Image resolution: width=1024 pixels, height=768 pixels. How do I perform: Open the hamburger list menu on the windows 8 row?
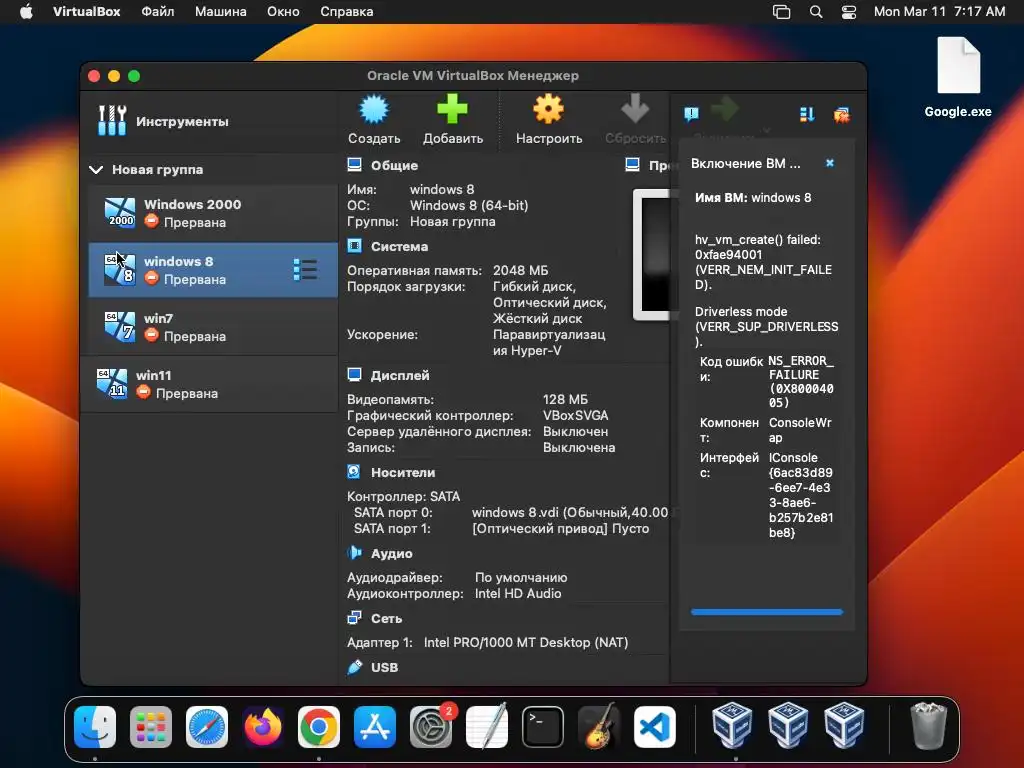click(305, 270)
